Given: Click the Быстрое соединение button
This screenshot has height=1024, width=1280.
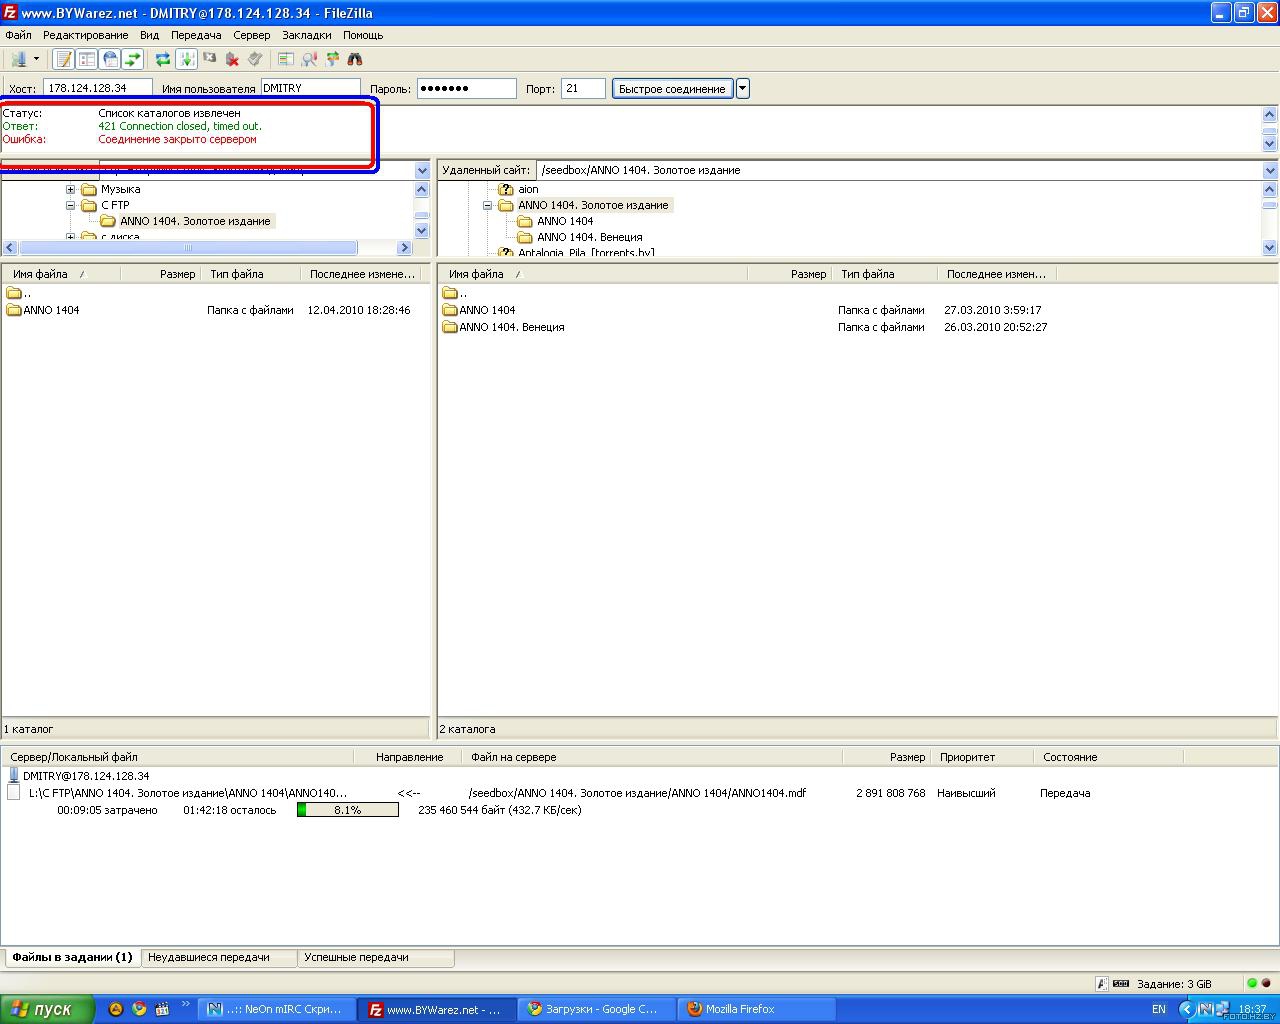Looking at the screenshot, I should click(672, 88).
